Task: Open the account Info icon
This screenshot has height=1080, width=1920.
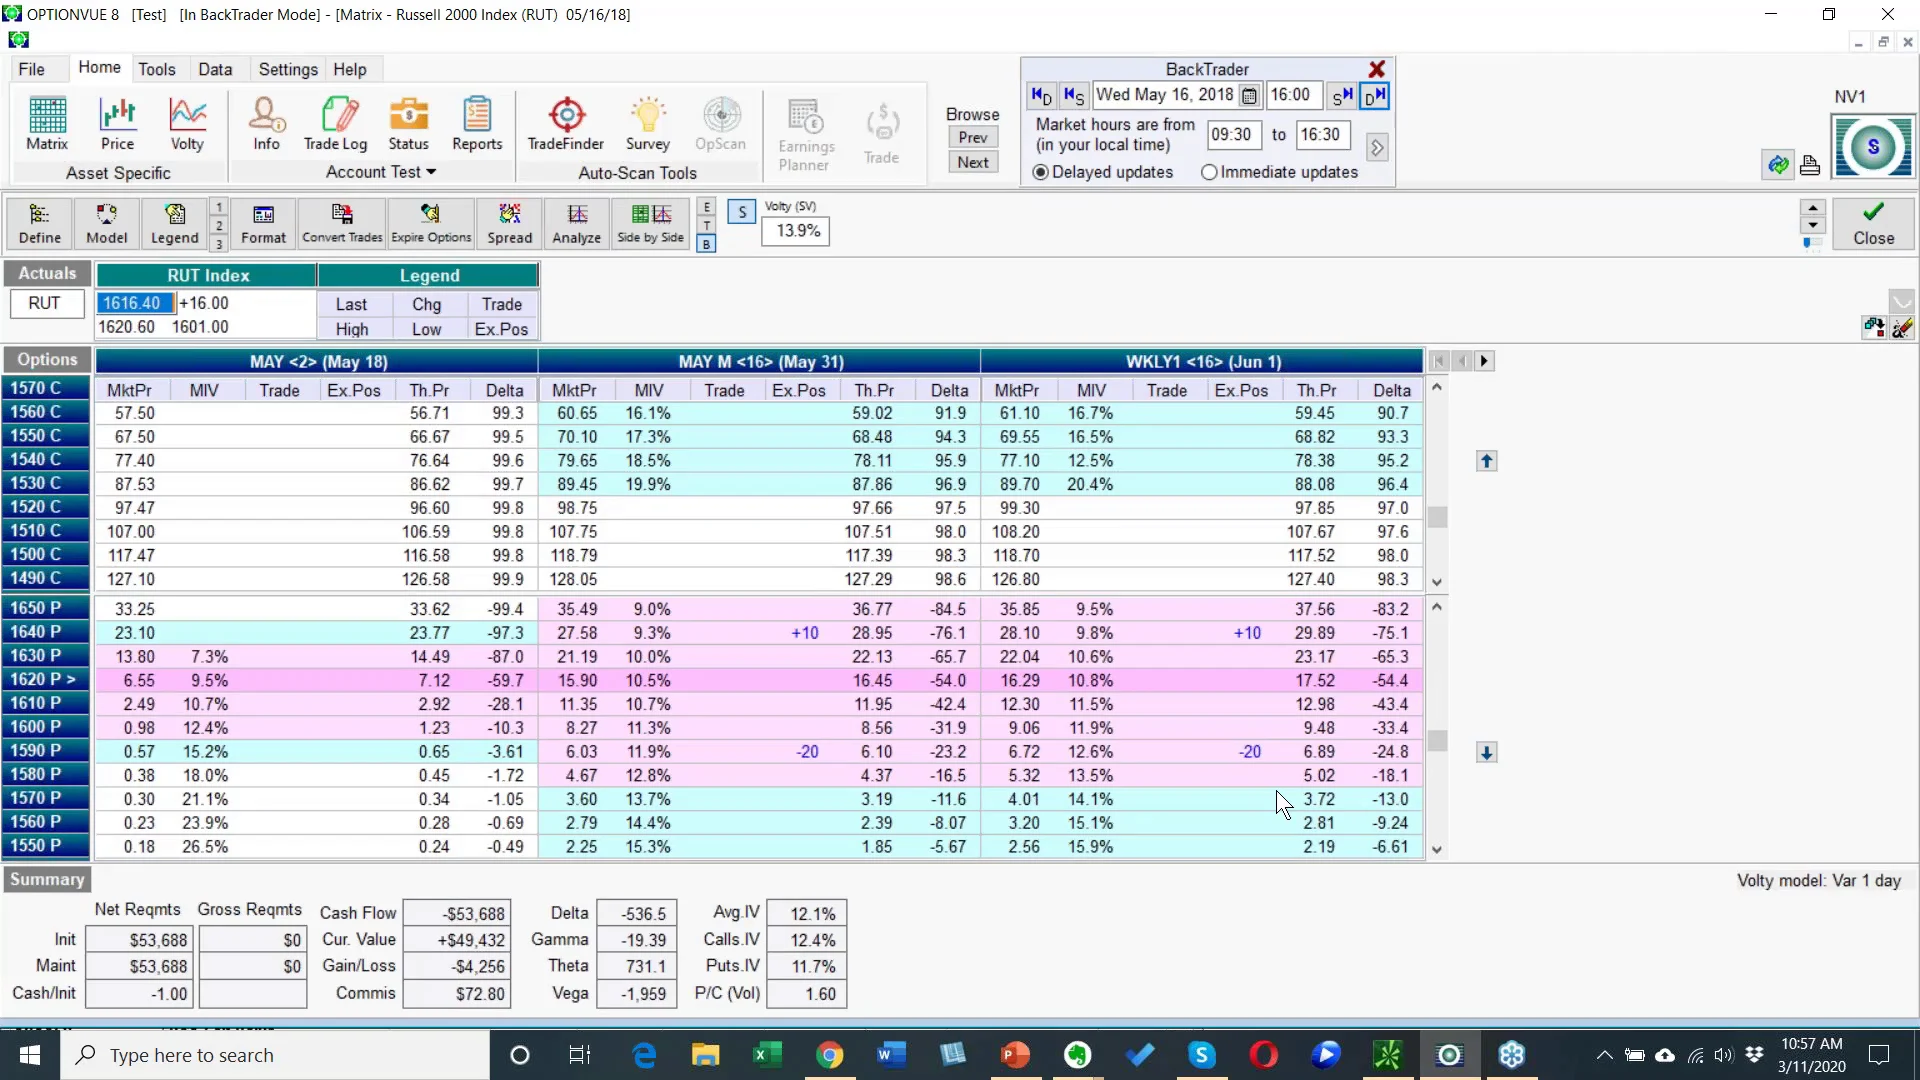Action: click(266, 124)
